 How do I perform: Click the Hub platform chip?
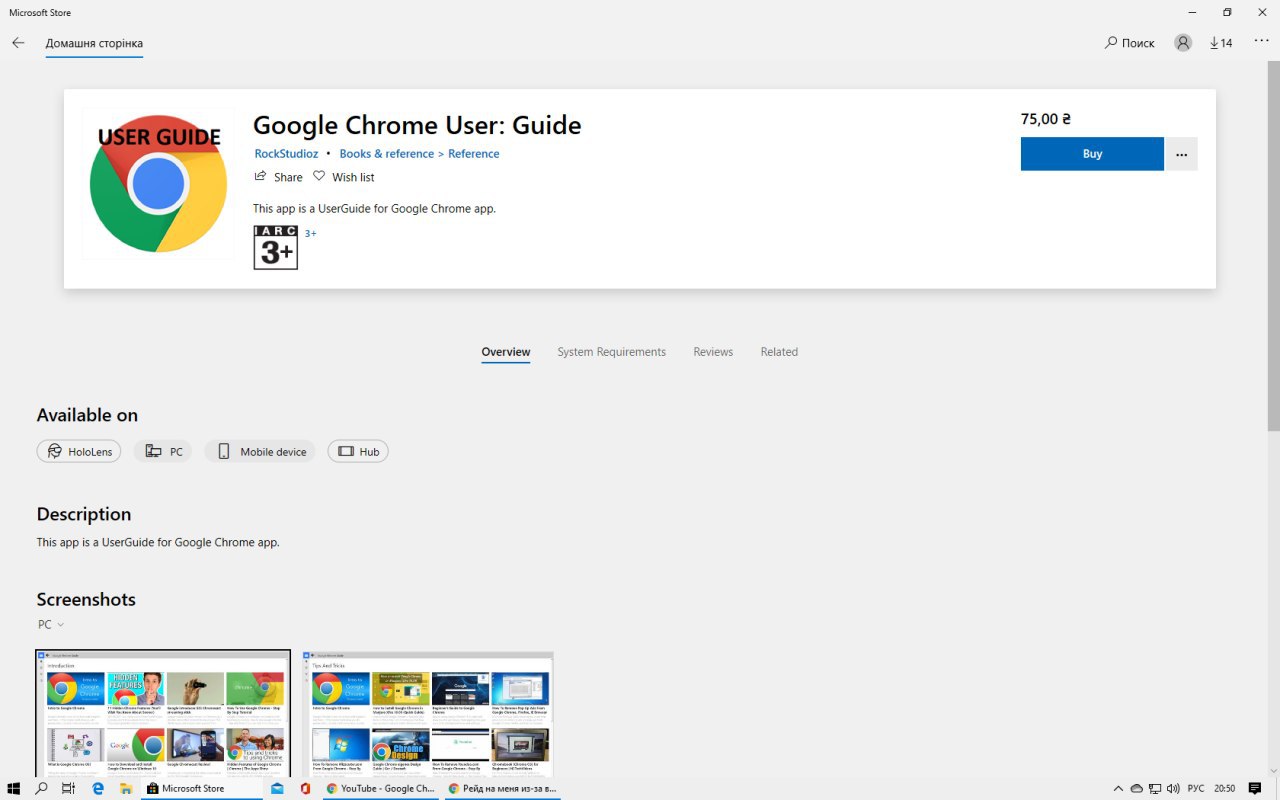coord(358,451)
